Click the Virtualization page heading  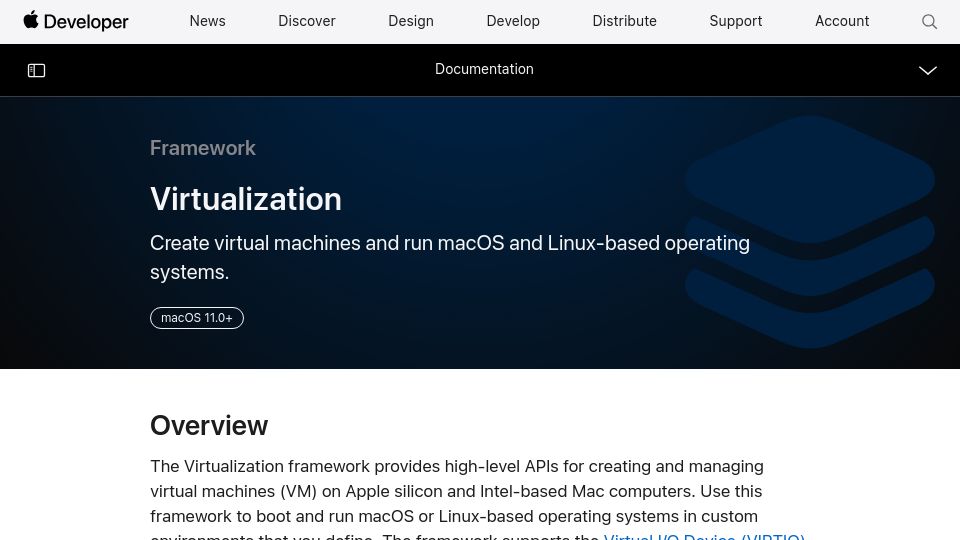click(246, 199)
